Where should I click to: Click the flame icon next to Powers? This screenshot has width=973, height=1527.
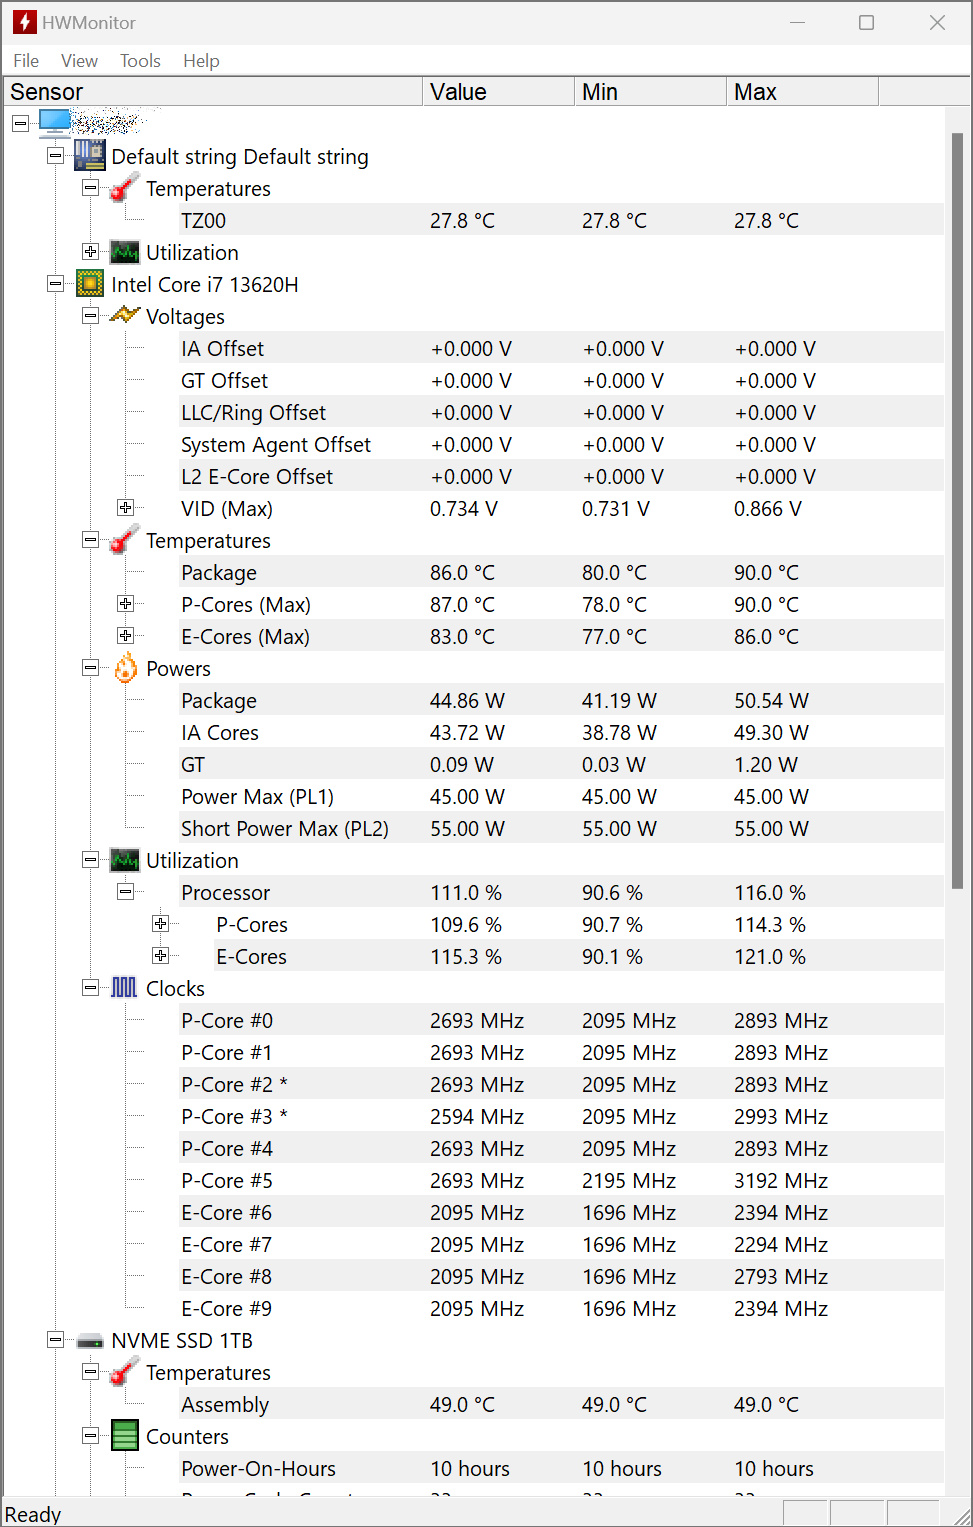click(x=125, y=668)
